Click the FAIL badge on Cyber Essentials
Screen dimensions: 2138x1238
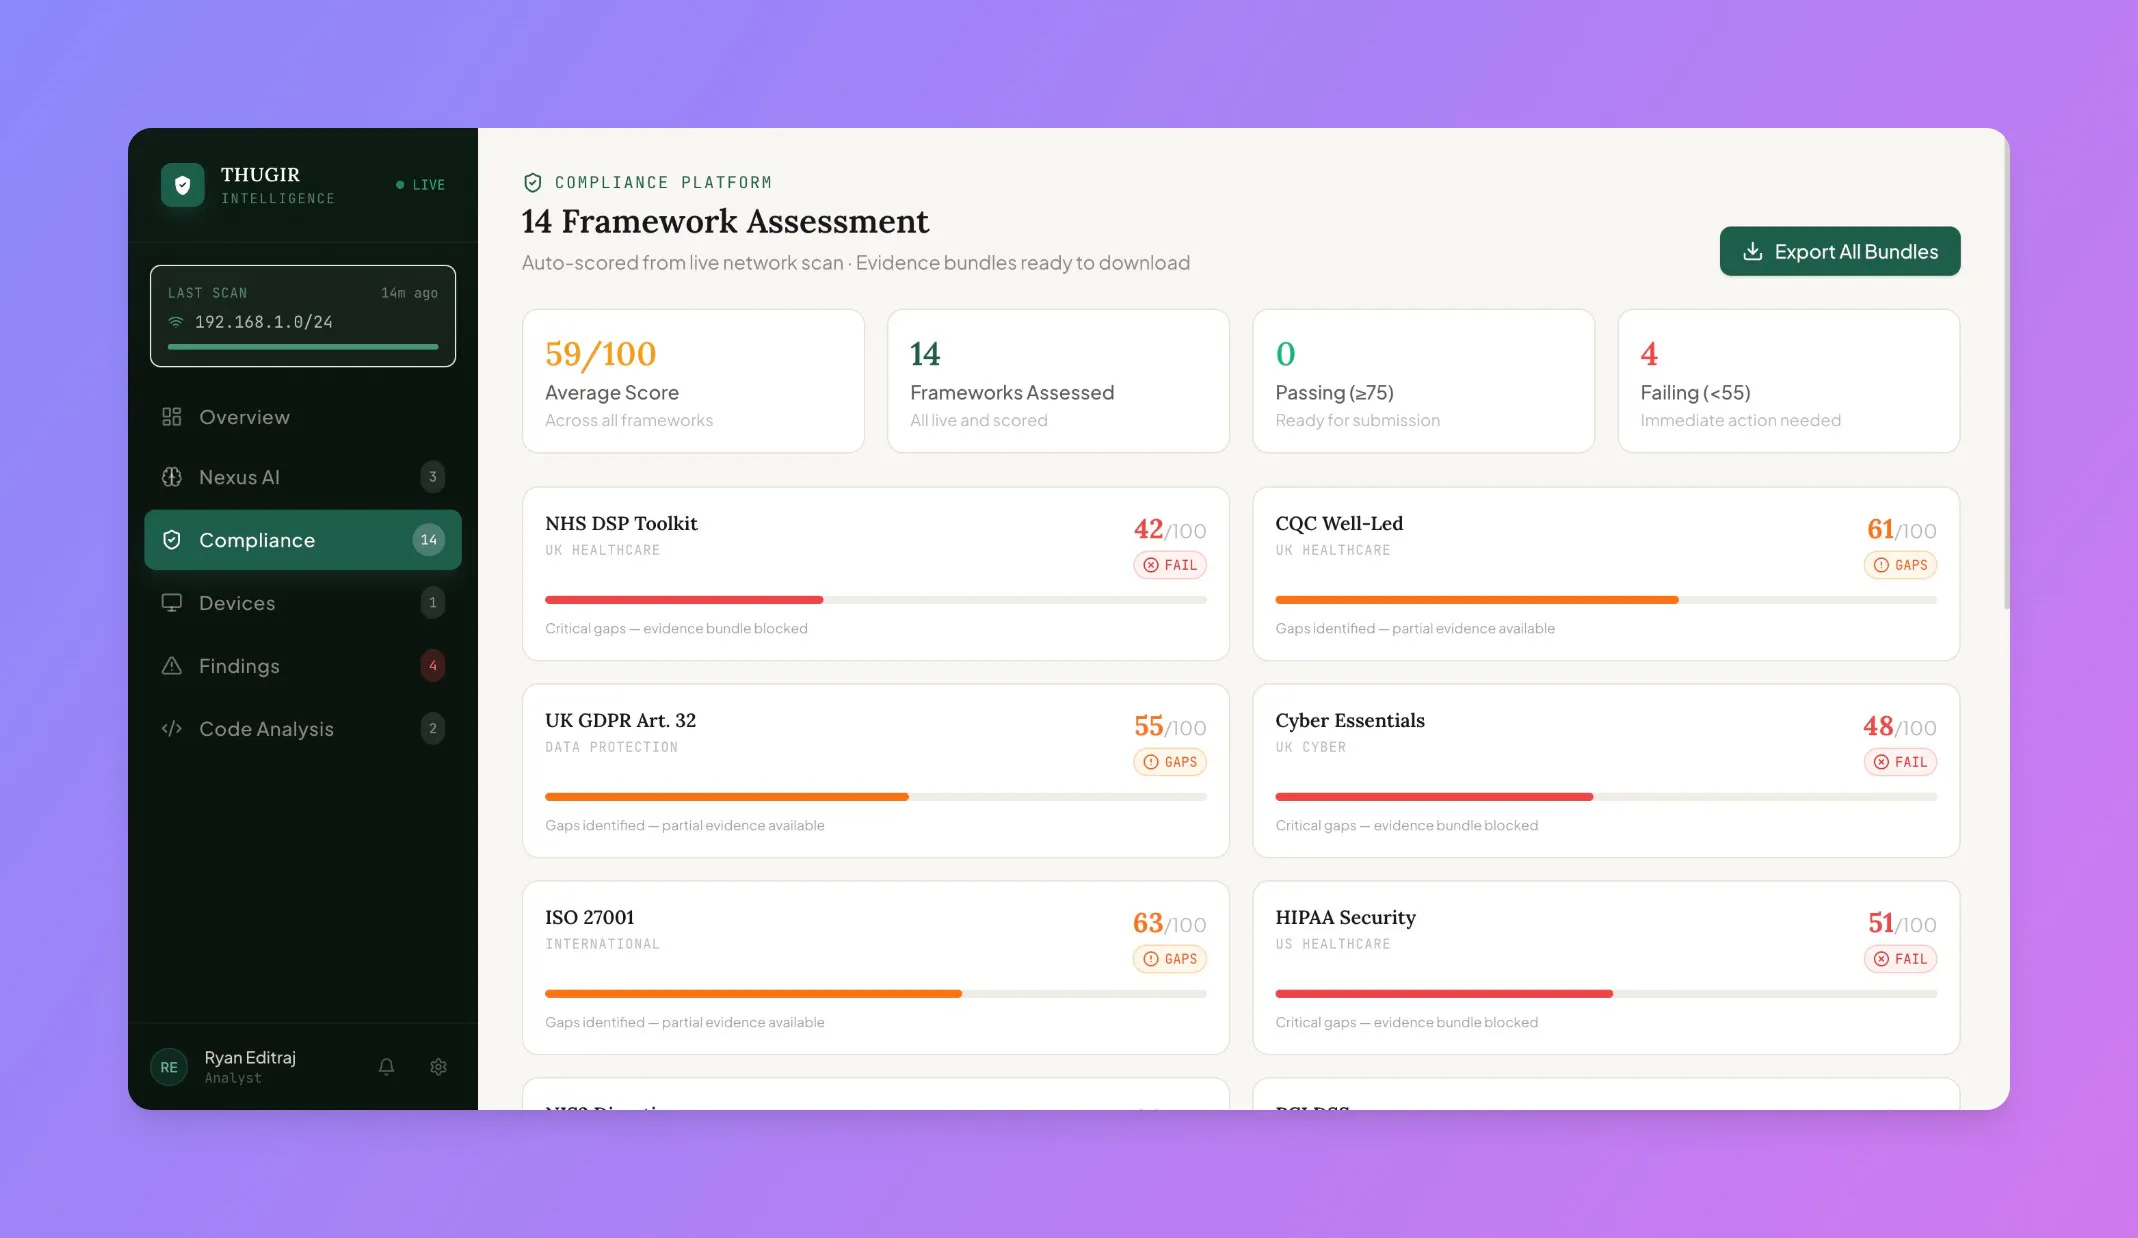[1900, 762]
